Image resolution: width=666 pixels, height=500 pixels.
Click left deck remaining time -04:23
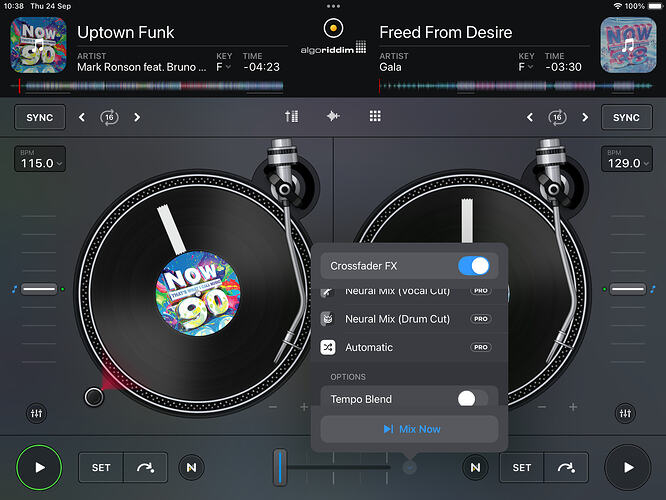coord(262,67)
